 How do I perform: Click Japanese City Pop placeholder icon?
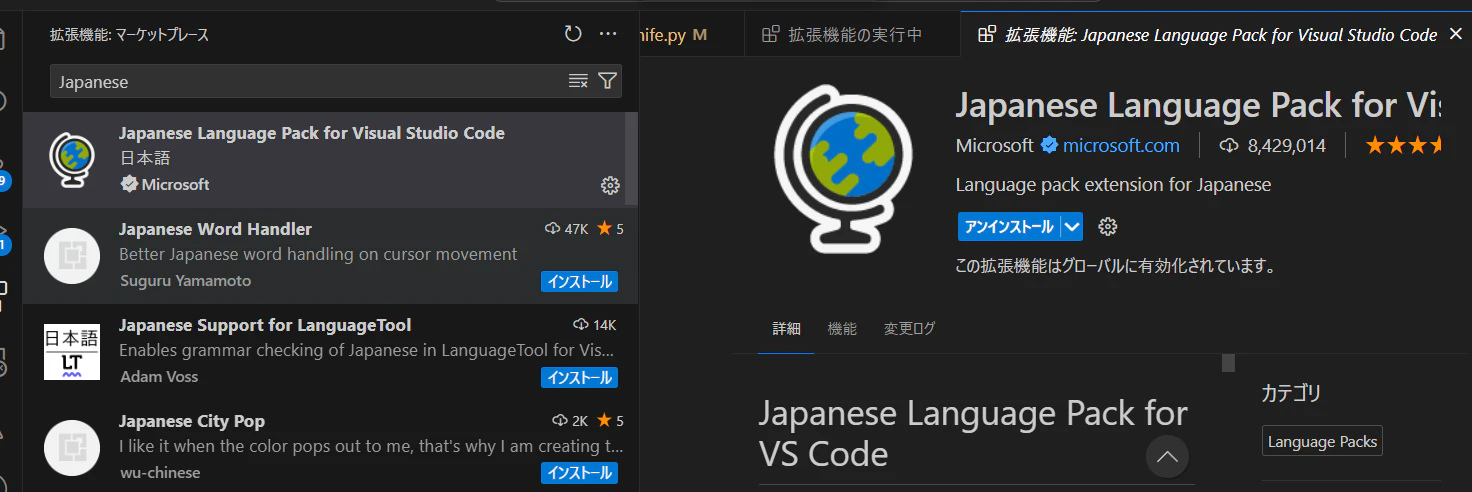(72, 448)
